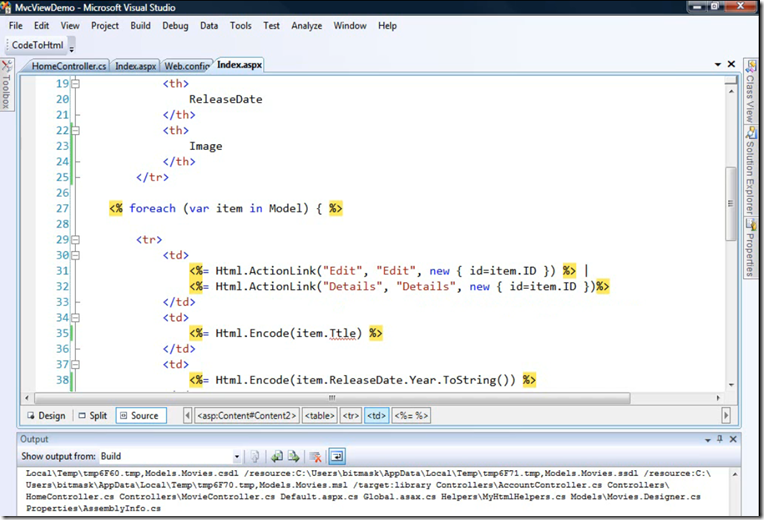Viewport: 764px width, 520px height.
Task: Open the Show output from dropdown
Action: pos(237,457)
